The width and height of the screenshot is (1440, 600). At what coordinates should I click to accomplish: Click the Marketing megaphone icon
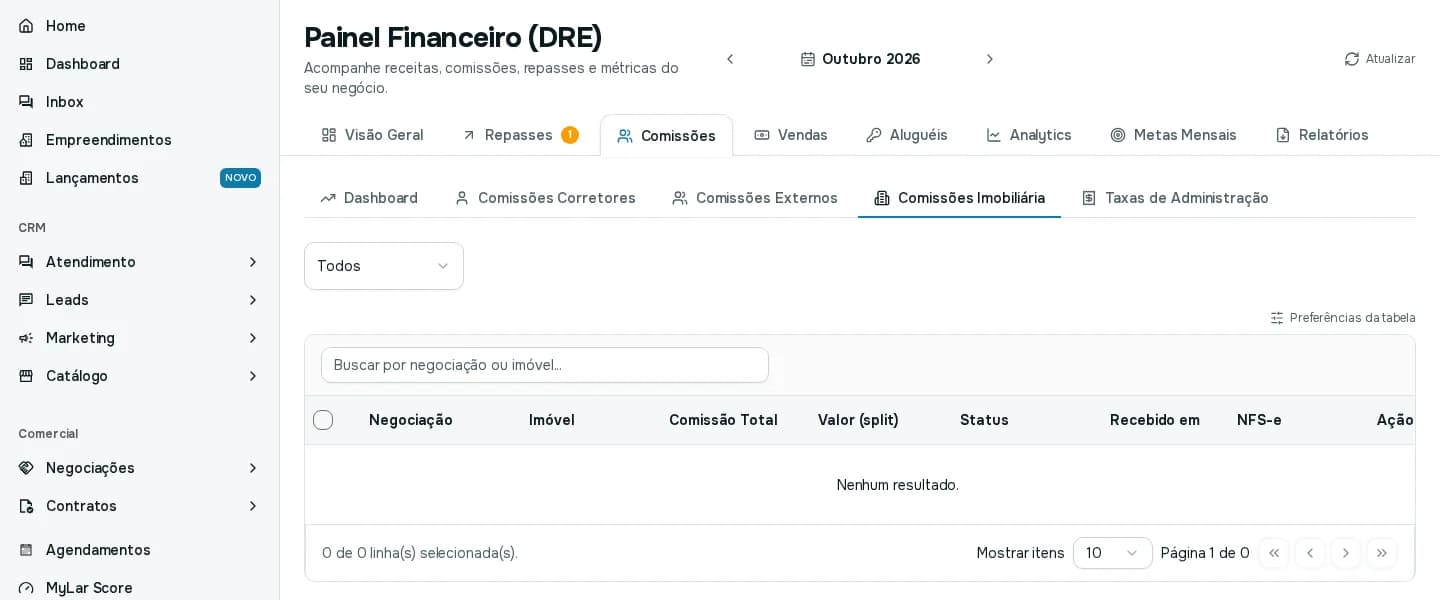point(26,338)
